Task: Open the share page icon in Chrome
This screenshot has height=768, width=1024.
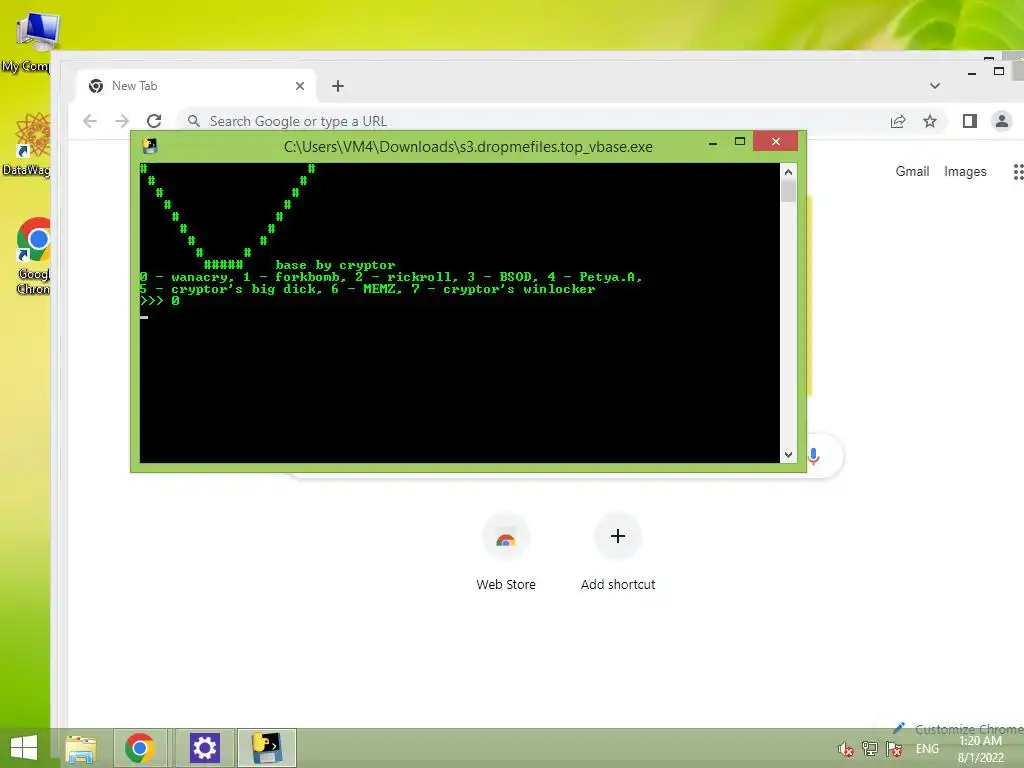Action: click(898, 121)
